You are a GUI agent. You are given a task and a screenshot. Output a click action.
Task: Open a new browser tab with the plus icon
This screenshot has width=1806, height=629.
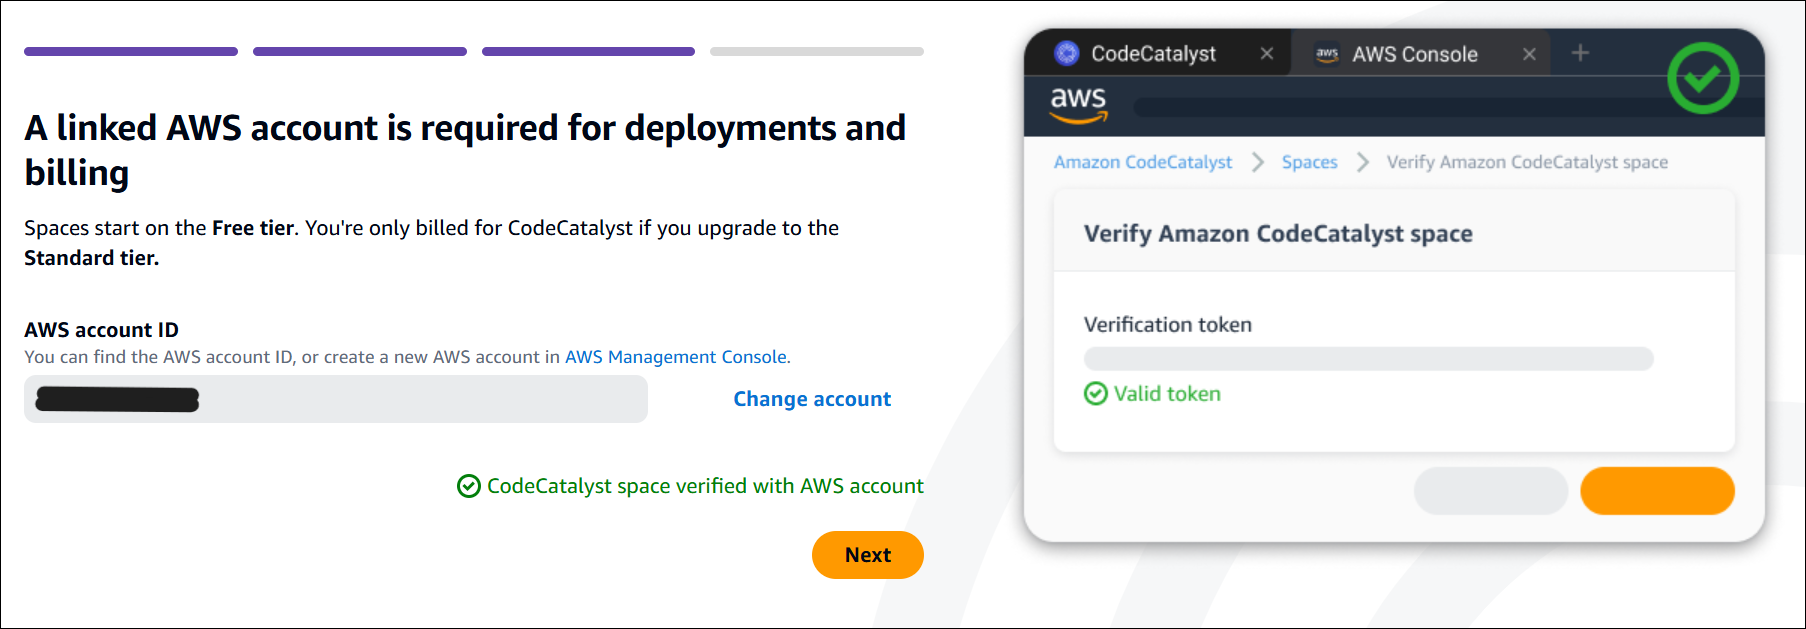1580,53
